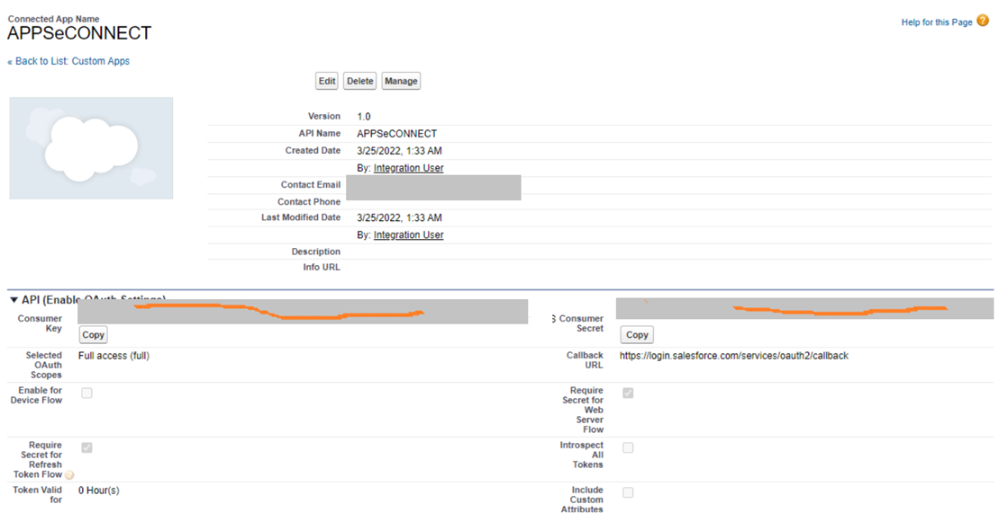
Task: Copy the Consumer Key
Action: 93,334
